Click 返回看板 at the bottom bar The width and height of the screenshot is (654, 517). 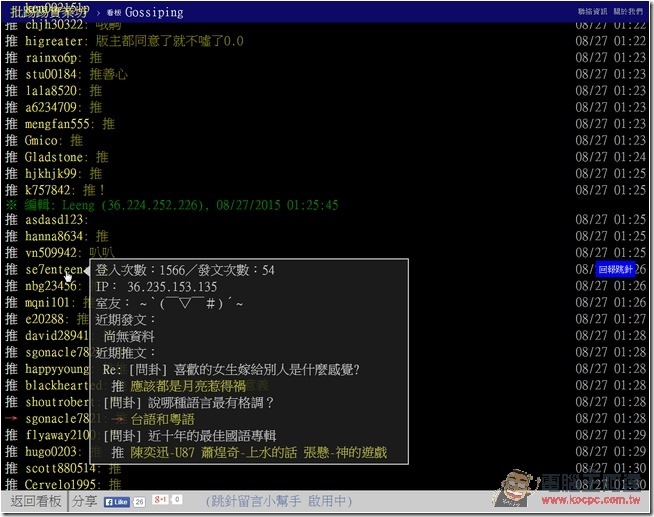pyautogui.click(x=36, y=501)
